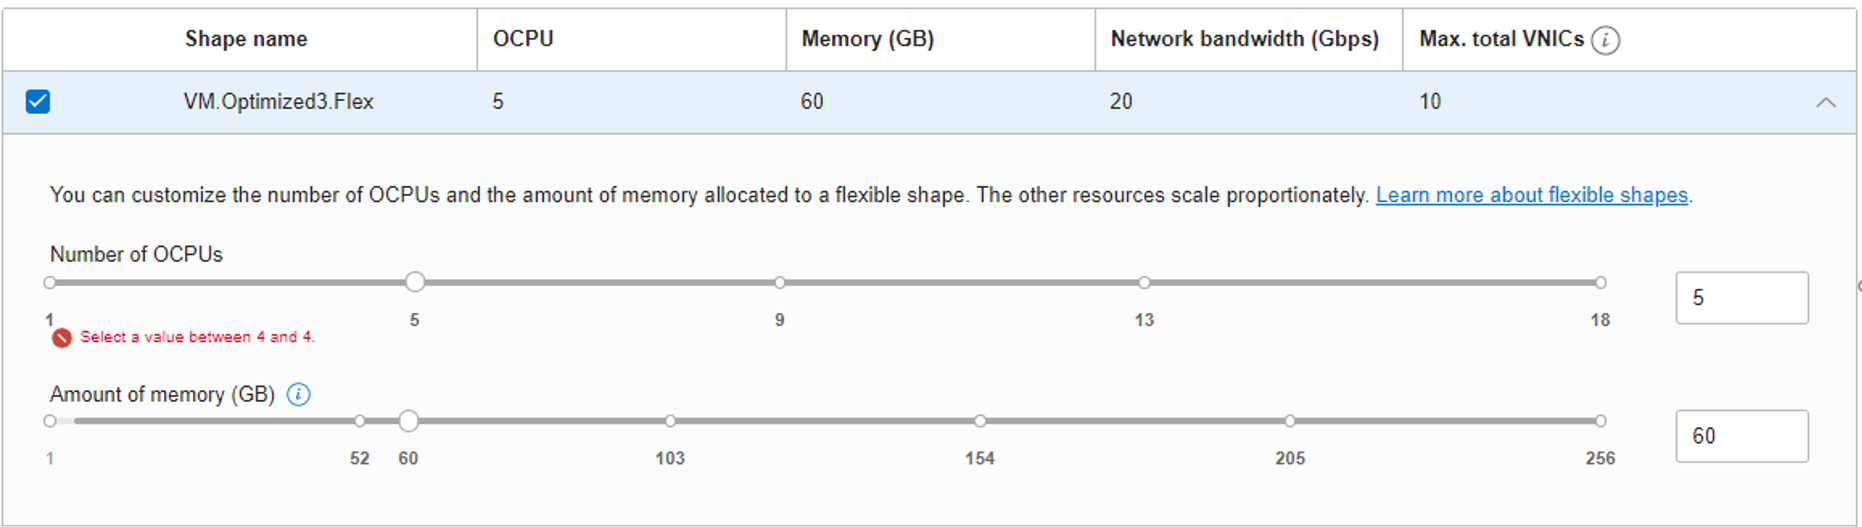Click the Amount of memory input field
Screen dimensions: 1862x527
click(1741, 436)
